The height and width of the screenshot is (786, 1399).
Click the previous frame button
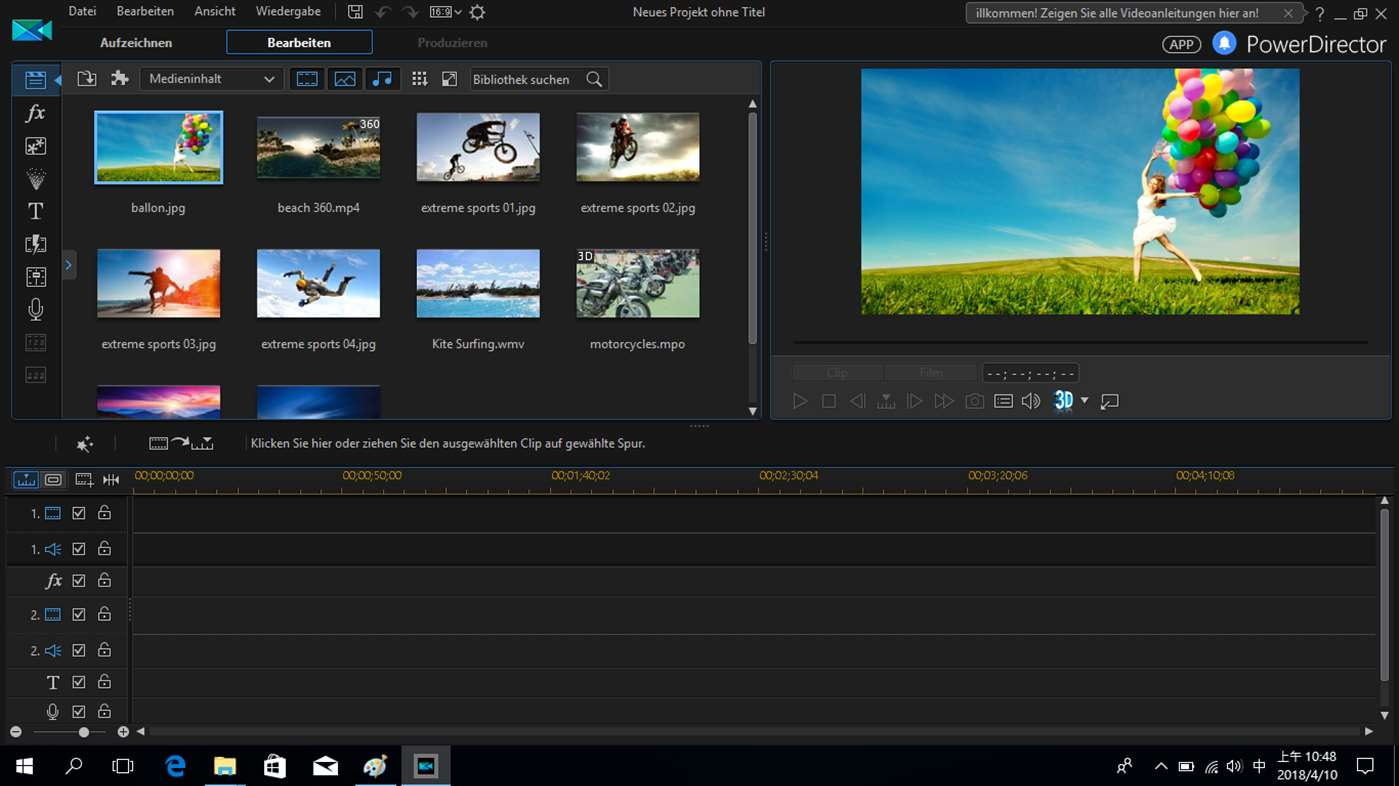(x=857, y=401)
